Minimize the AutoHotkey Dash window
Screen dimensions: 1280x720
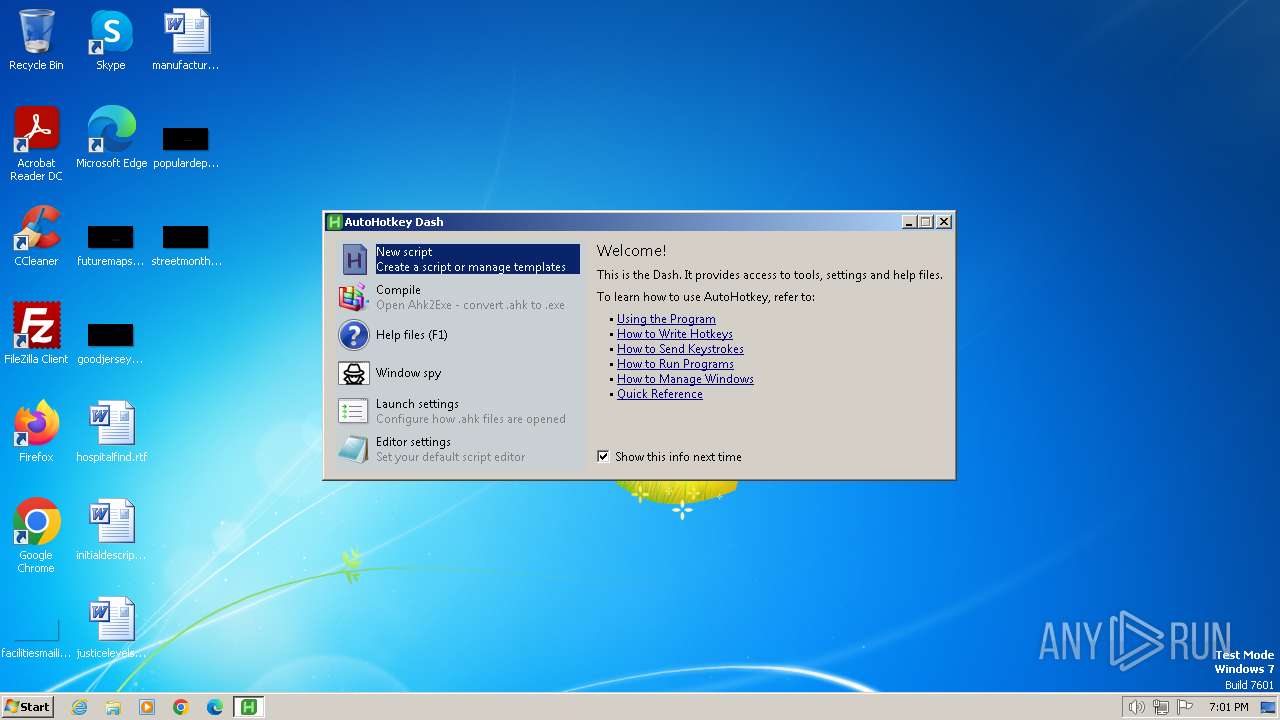pyautogui.click(x=908, y=222)
